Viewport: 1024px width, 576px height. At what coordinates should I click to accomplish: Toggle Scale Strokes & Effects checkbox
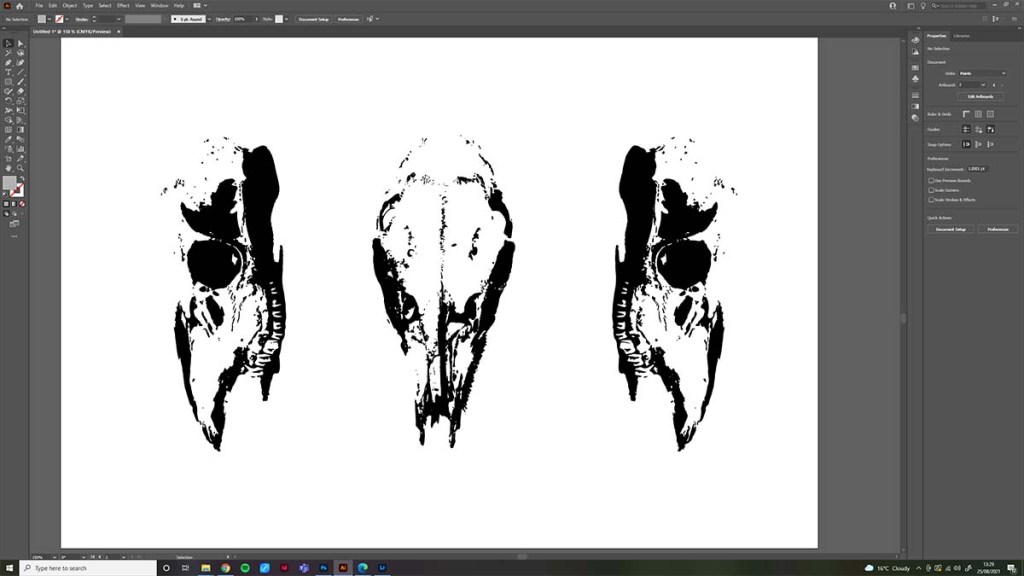(931, 199)
